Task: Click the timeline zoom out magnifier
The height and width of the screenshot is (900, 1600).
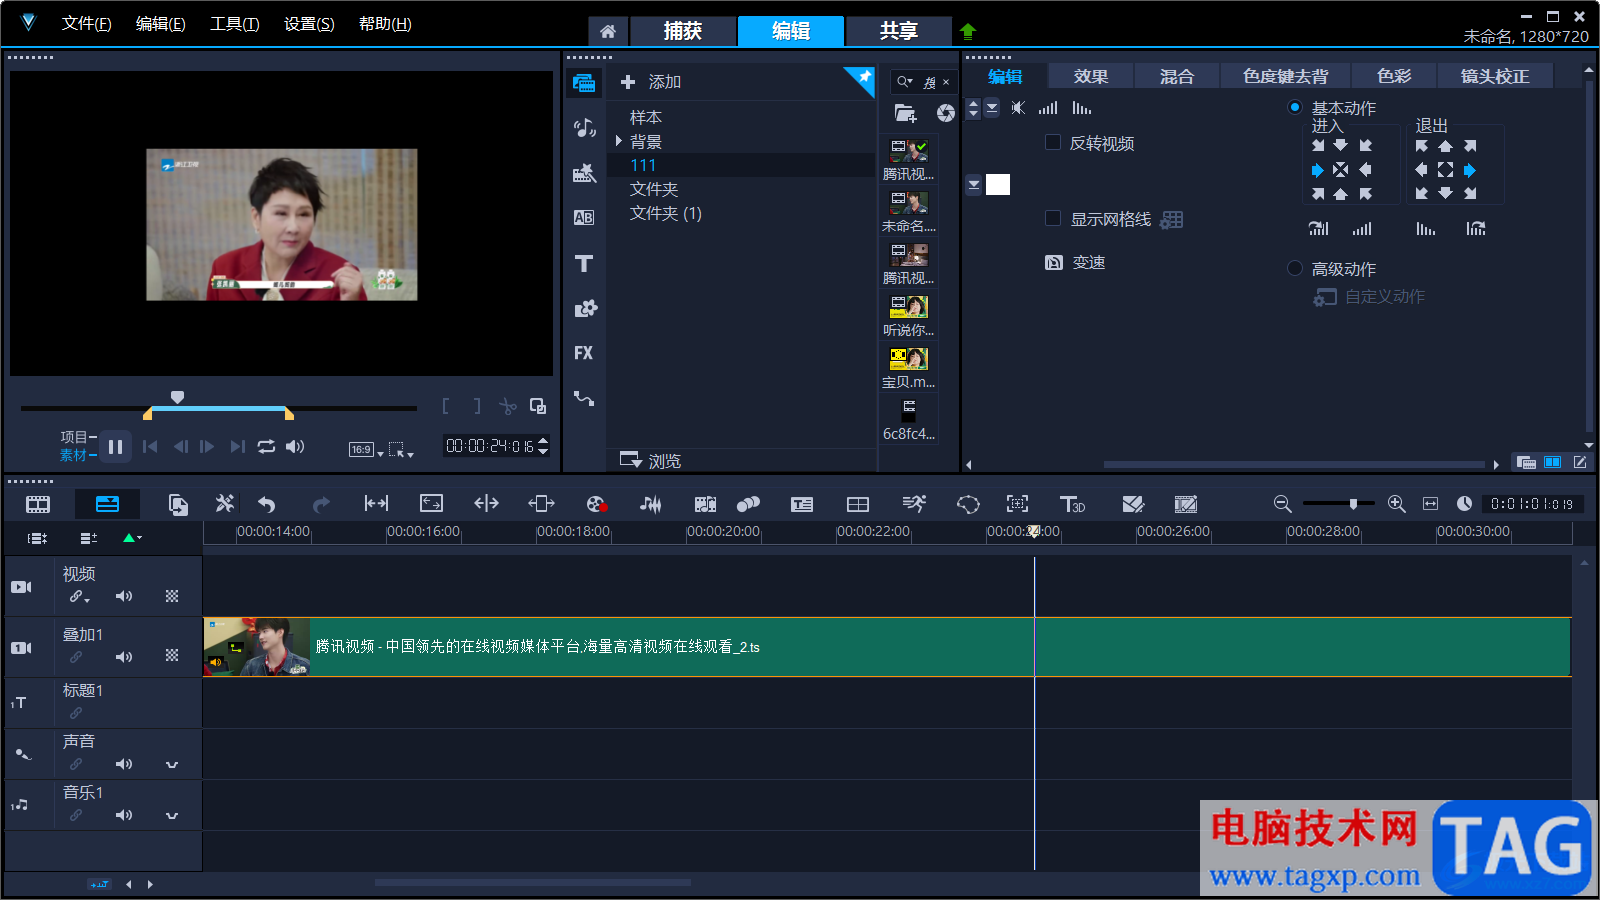Action: pyautogui.click(x=1283, y=504)
